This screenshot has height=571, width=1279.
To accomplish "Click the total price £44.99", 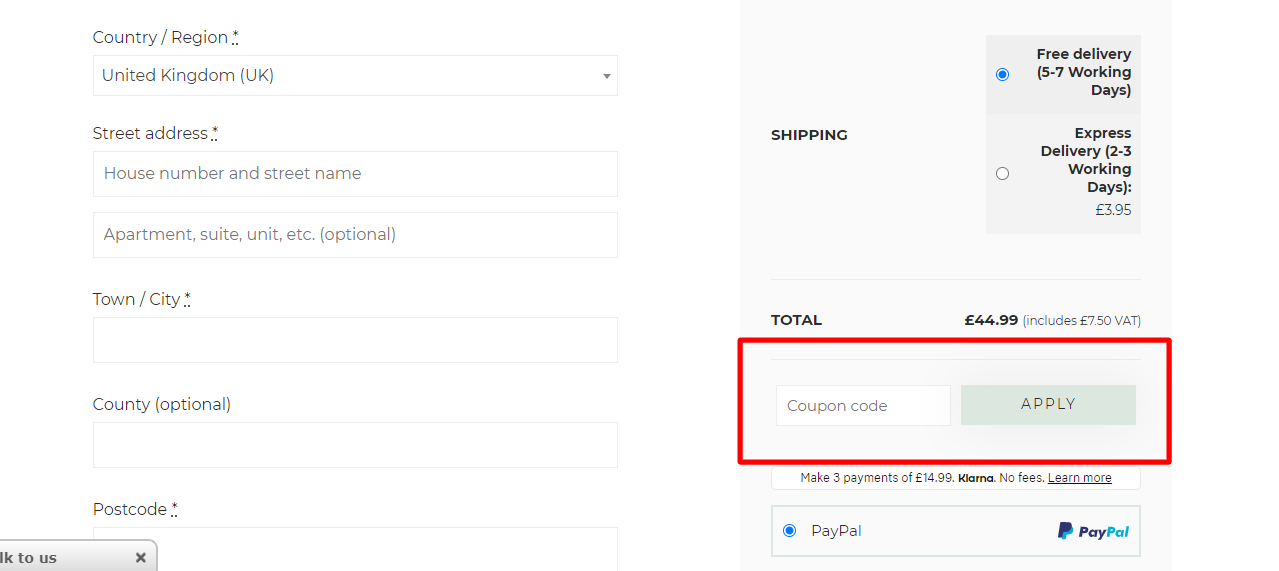I will click(x=991, y=320).
